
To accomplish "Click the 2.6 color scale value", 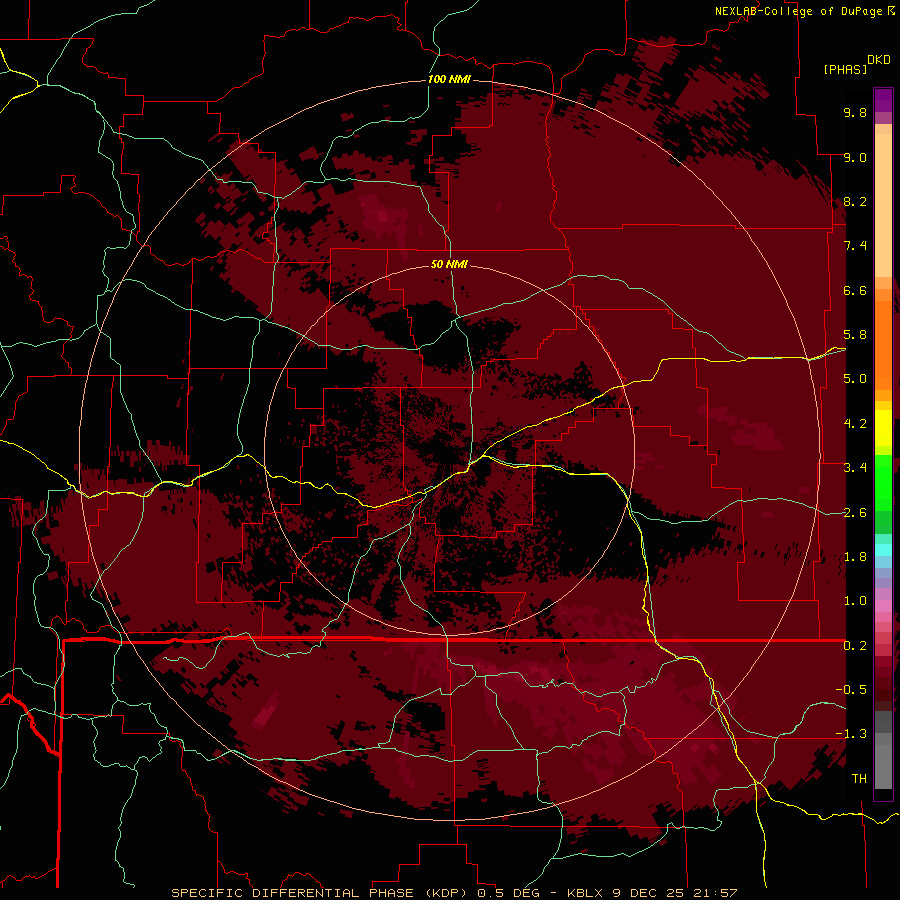I will pos(855,513).
